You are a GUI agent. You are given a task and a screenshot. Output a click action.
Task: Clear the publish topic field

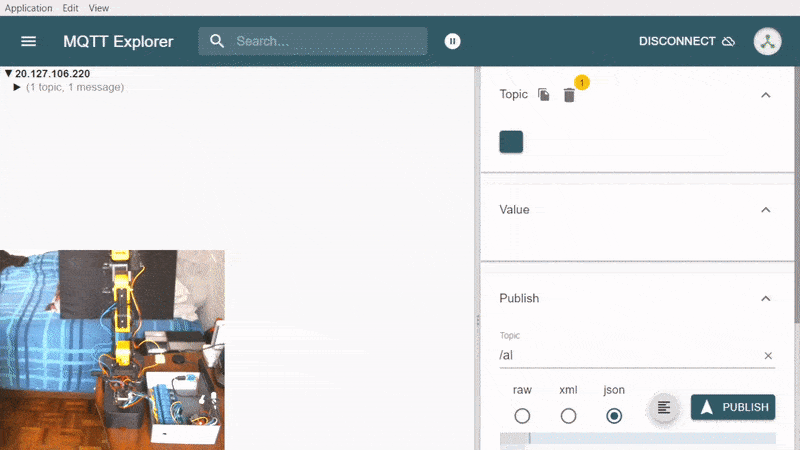(x=768, y=356)
